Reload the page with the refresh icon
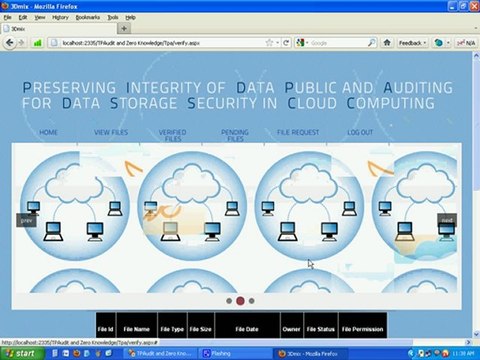The width and height of the screenshot is (480, 360). click(x=286, y=43)
